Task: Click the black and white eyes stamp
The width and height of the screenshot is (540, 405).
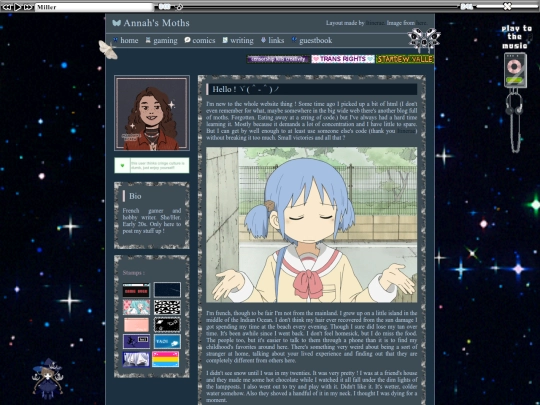Action: pyautogui.click(x=167, y=307)
